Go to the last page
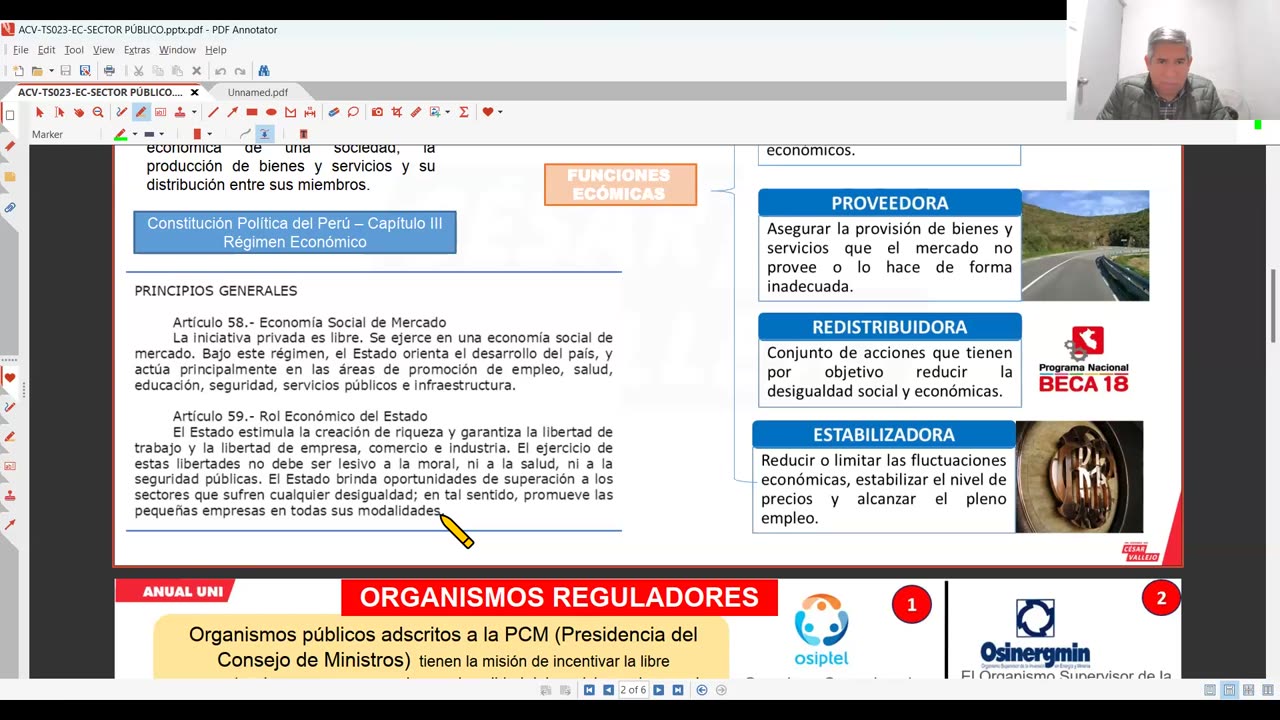The width and height of the screenshot is (1280, 720). click(x=678, y=690)
